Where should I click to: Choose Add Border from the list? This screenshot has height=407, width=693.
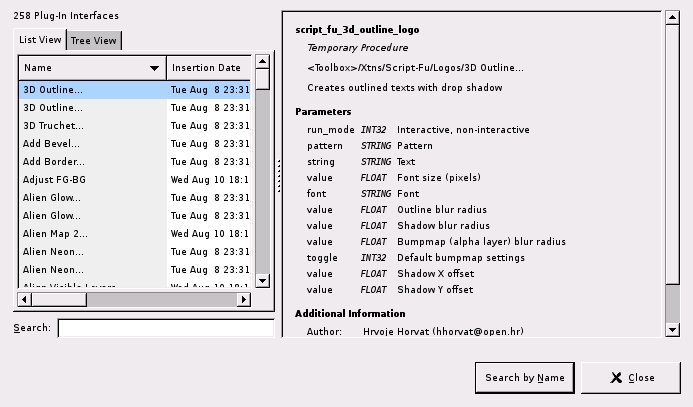53,162
